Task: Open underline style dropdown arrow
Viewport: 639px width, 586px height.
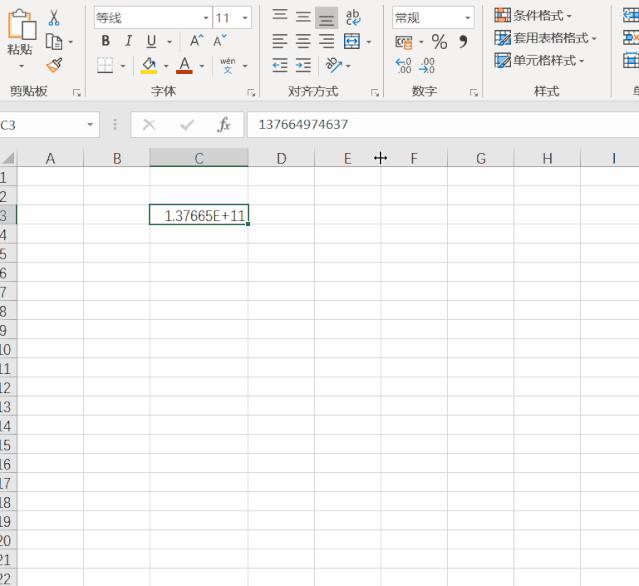Action: pyautogui.click(x=169, y=42)
